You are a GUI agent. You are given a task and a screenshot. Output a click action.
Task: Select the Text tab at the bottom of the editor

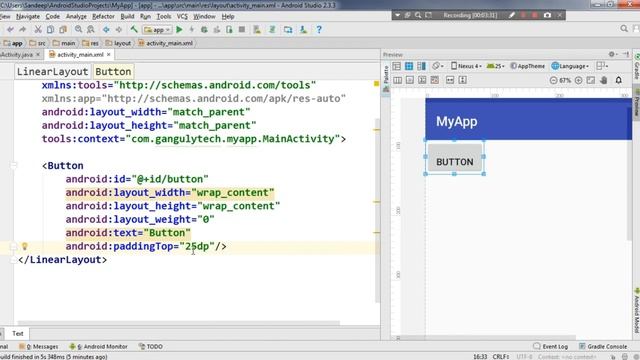pos(18,333)
